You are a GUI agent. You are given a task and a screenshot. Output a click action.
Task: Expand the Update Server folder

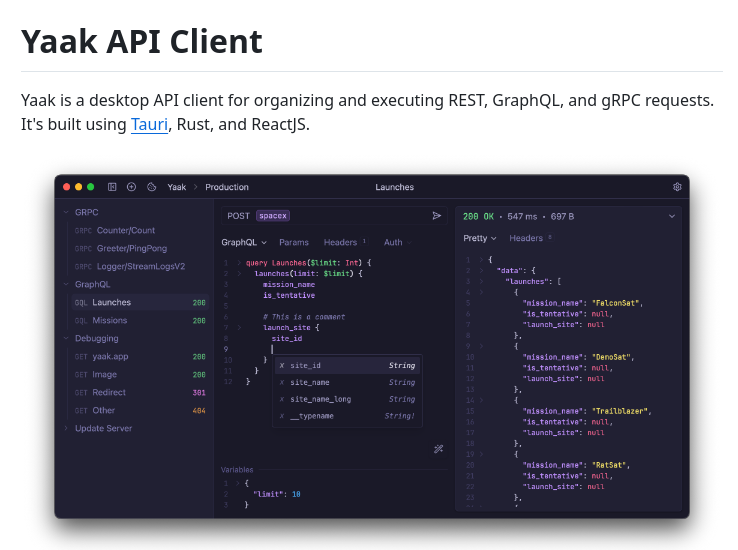click(x=66, y=428)
